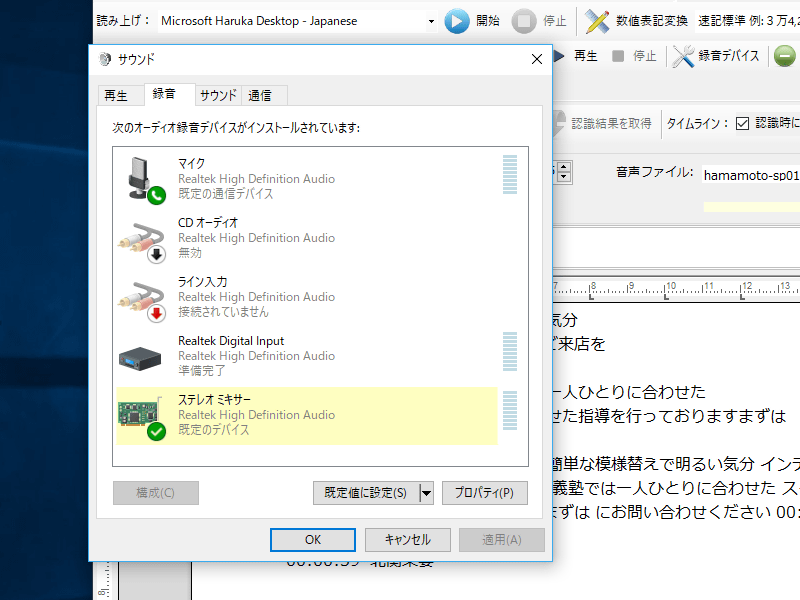Click the 接続されていません status text

[x=223, y=312]
